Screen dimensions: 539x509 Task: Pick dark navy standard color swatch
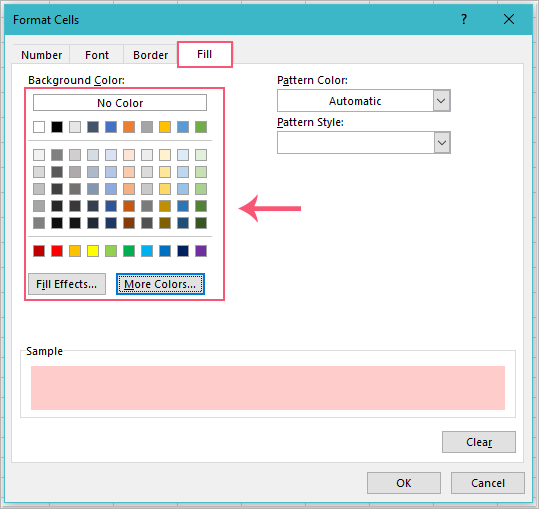pyautogui.click(x=183, y=251)
